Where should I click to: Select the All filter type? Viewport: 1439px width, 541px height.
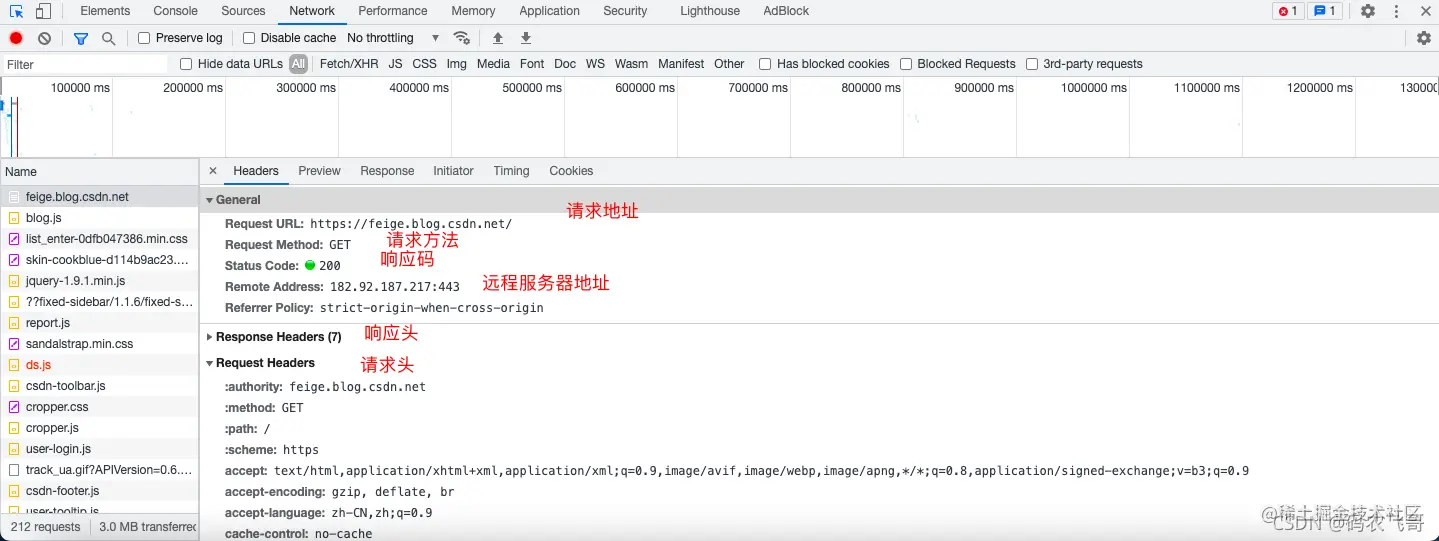[x=298, y=64]
